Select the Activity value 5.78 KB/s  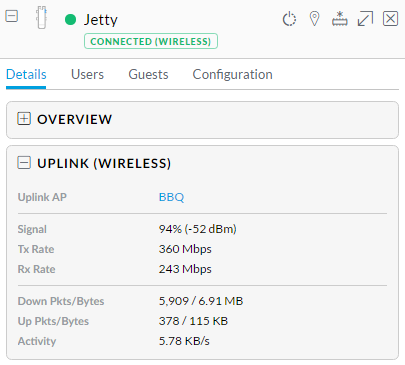pyautogui.click(x=184, y=341)
